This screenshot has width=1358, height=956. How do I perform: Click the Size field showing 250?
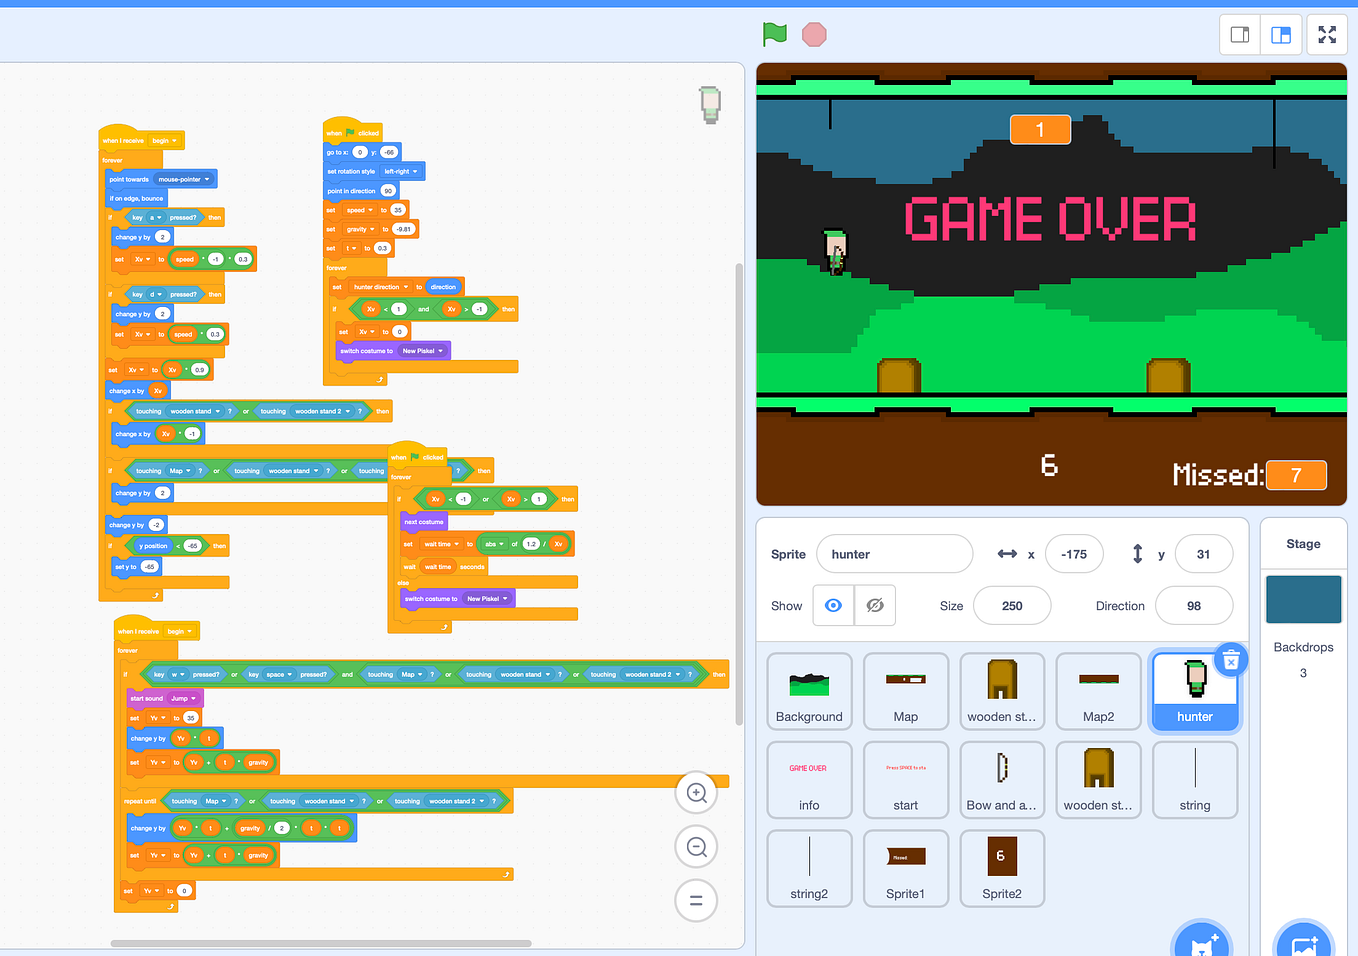[x=1012, y=606]
